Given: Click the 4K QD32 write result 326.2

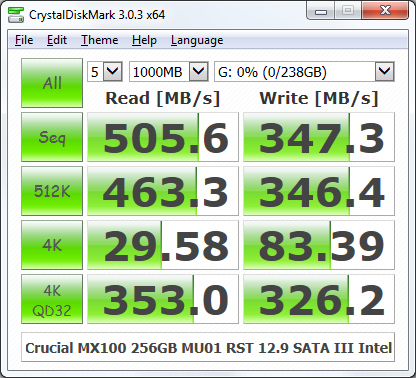Looking at the screenshot, I should (319, 299).
